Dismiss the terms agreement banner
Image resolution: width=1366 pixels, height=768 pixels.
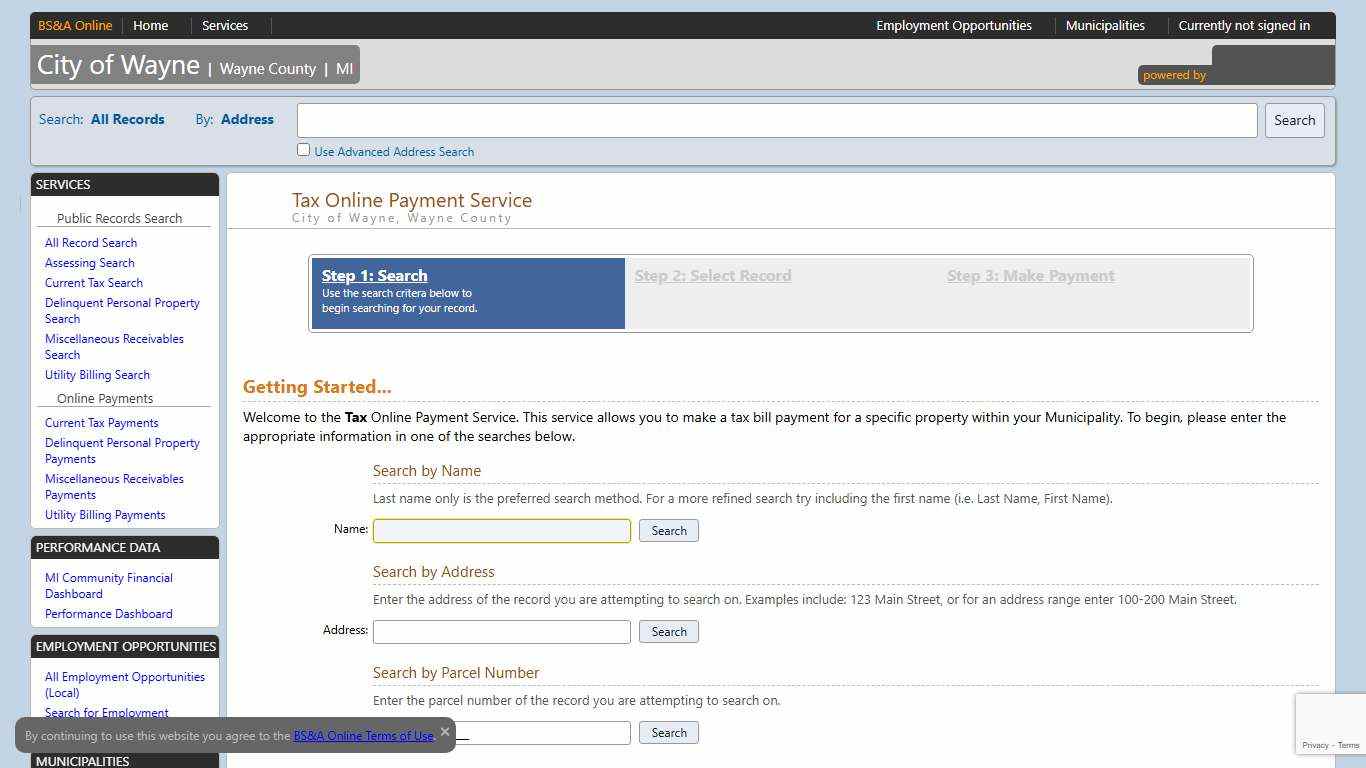pyautogui.click(x=445, y=731)
